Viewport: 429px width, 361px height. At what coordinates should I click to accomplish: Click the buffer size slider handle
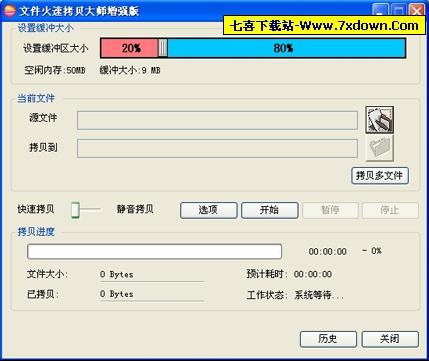(163, 48)
